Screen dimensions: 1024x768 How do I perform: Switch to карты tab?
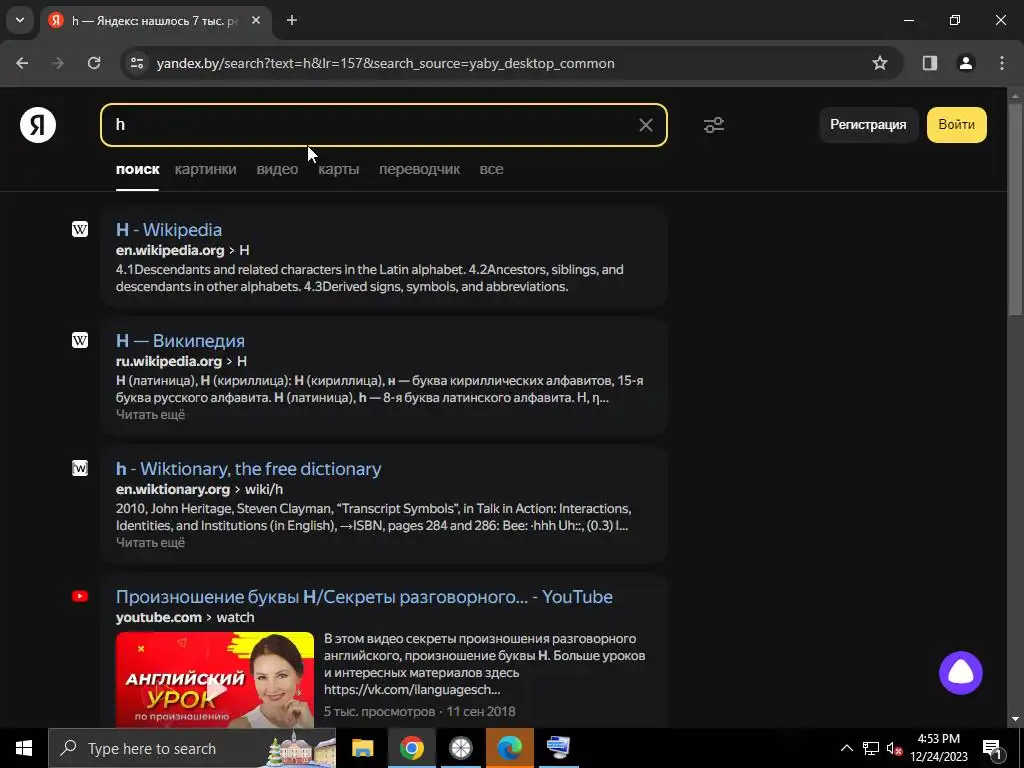pyautogui.click(x=338, y=169)
